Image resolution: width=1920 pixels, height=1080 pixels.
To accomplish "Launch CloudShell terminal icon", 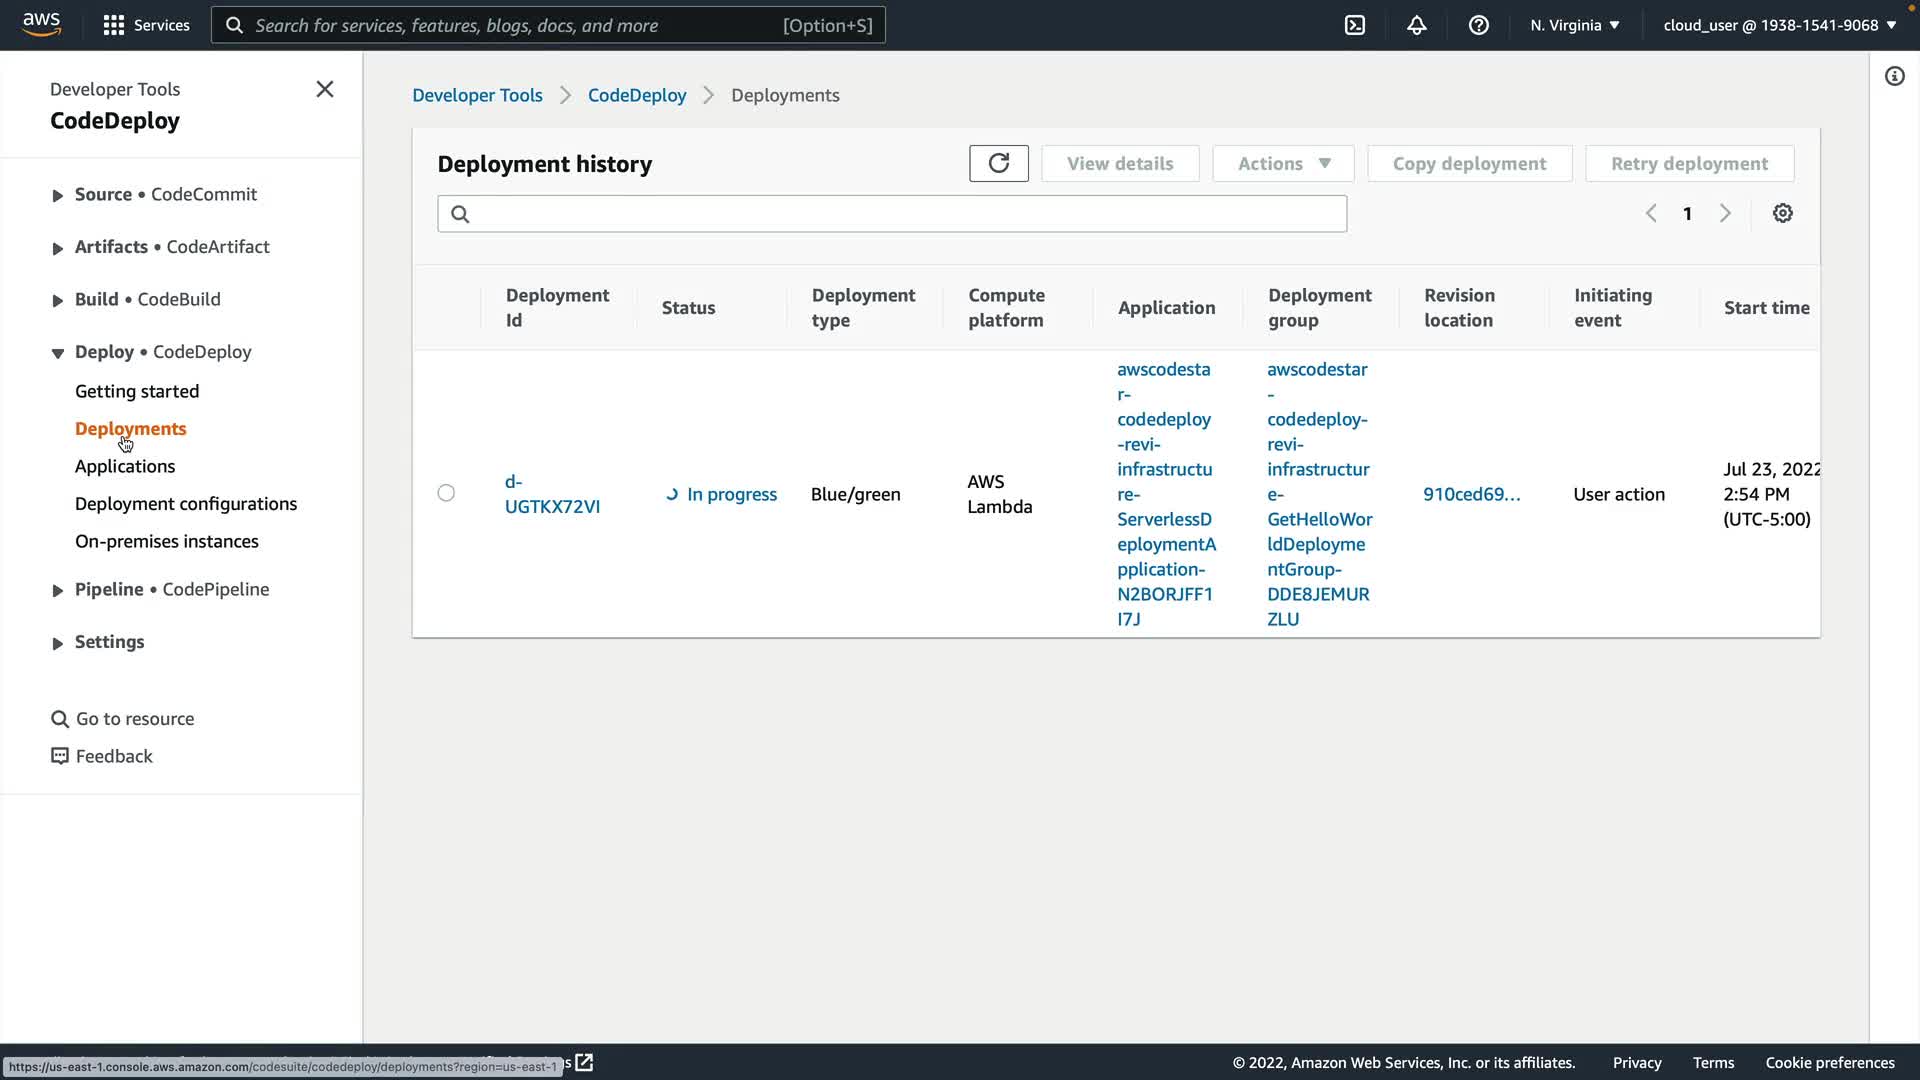I will click(x=1355, y=25).
